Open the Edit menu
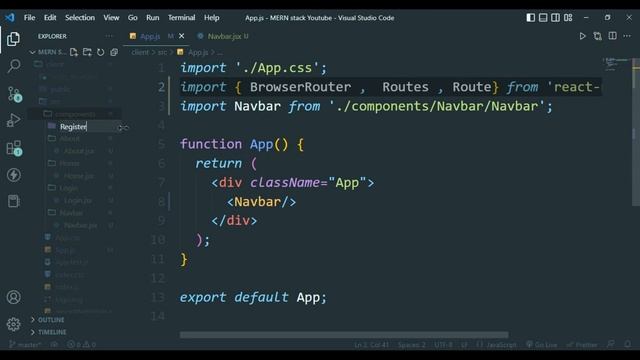 point(50,18)
